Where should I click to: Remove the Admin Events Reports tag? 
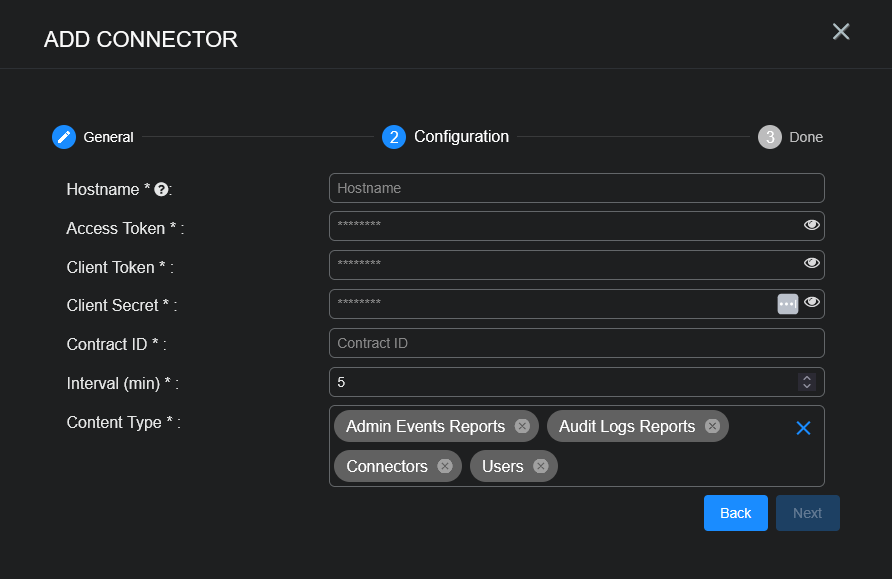pos(522,426)
